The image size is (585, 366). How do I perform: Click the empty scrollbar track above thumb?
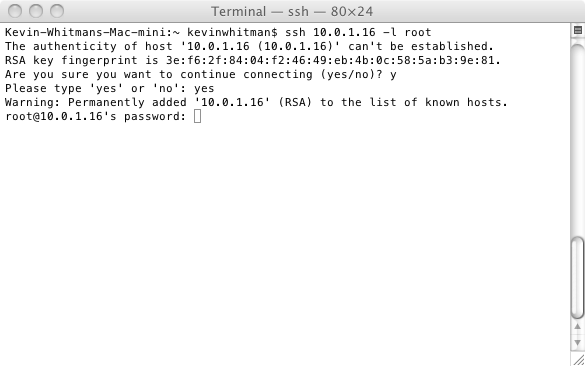coord(578,140)
